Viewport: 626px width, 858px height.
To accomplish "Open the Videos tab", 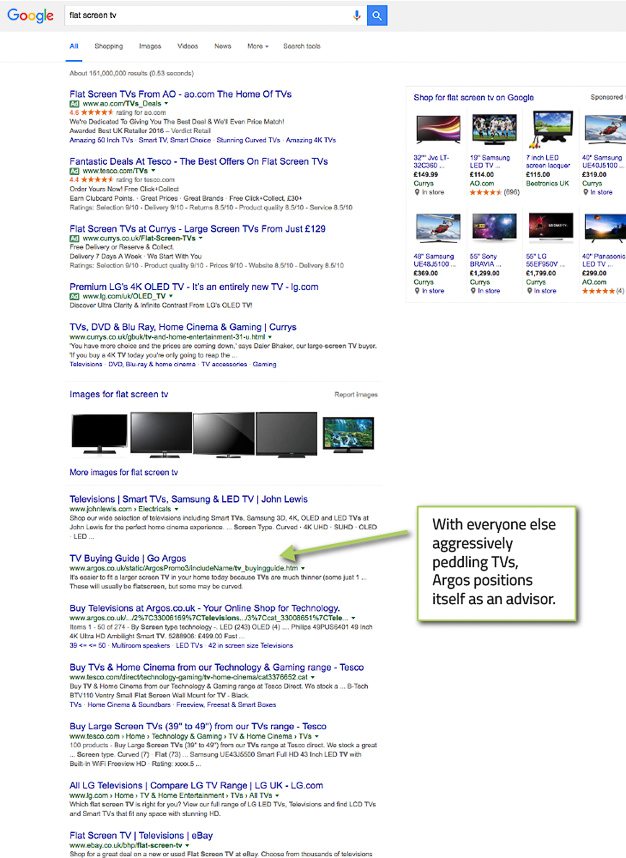I will [188, 47].
